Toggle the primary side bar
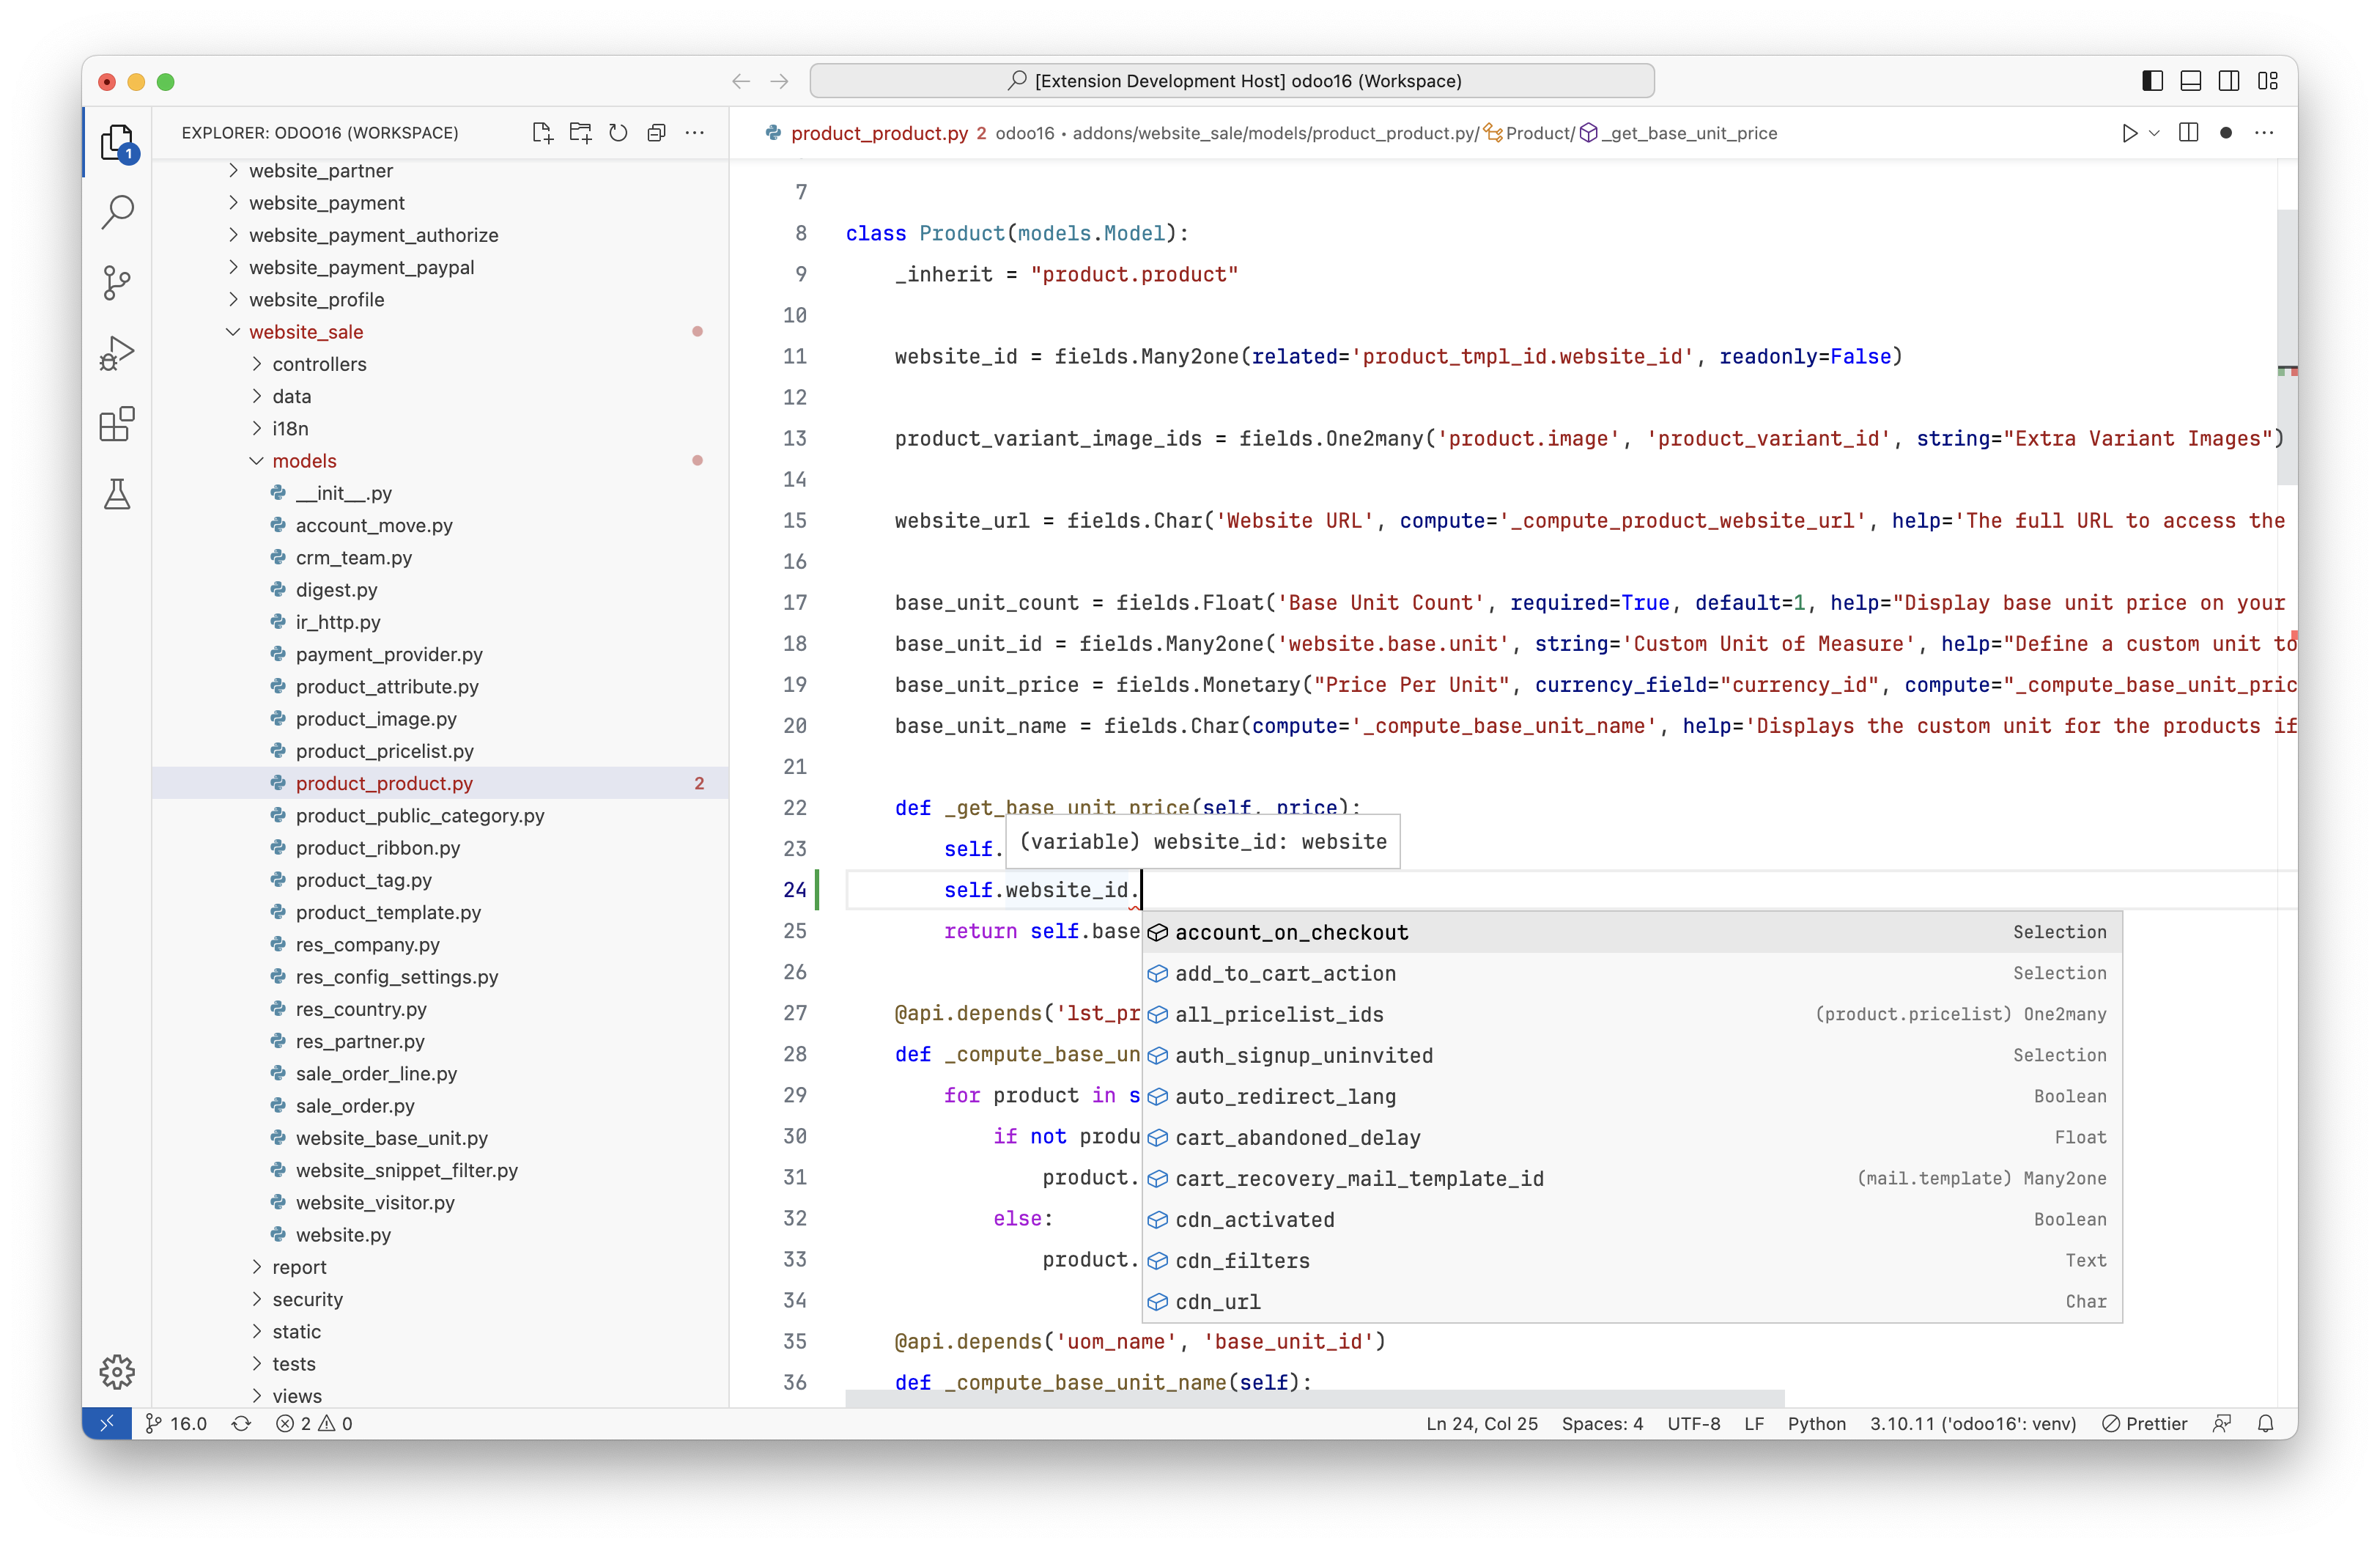This screenshot has width=2380, height=1548. click(x=2152, y=81)
